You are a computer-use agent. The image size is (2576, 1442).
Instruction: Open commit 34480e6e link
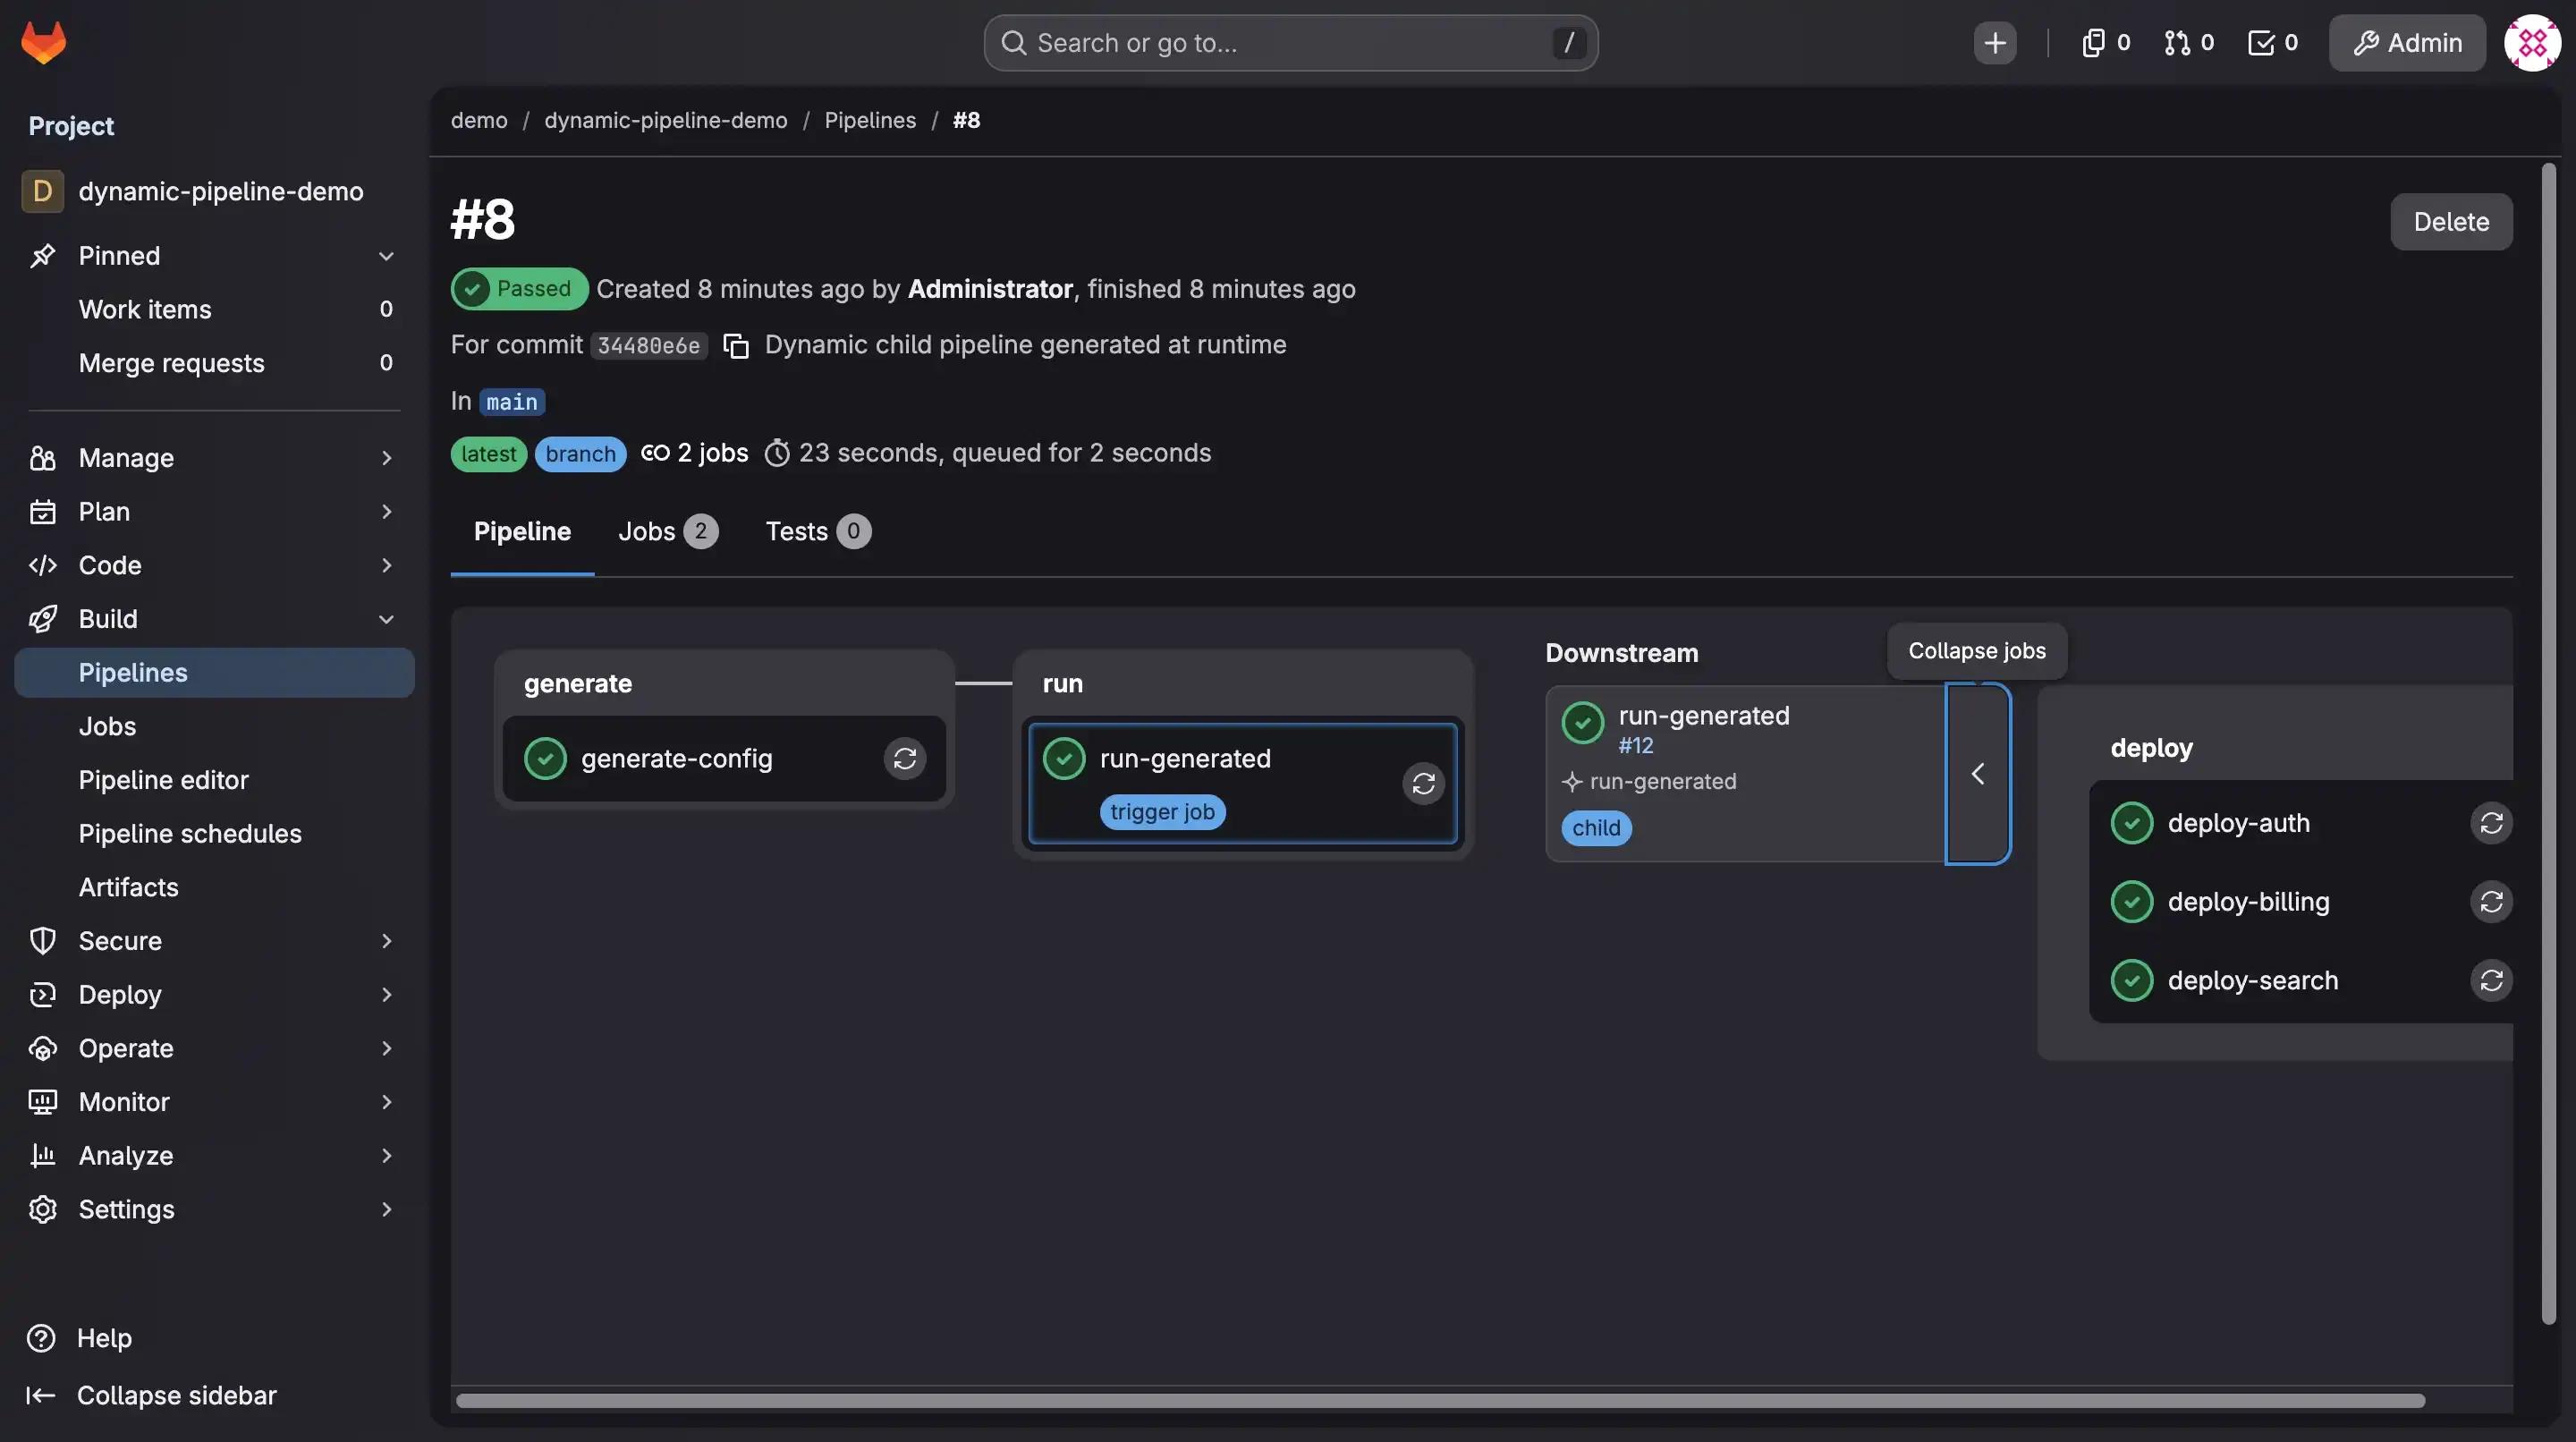[x=648, y=346]
